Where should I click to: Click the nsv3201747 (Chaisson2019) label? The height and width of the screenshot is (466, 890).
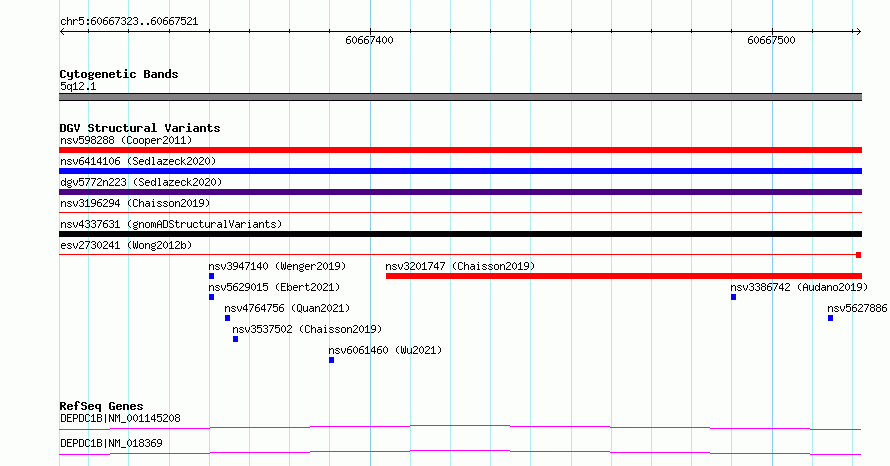[x=460, y=266]
